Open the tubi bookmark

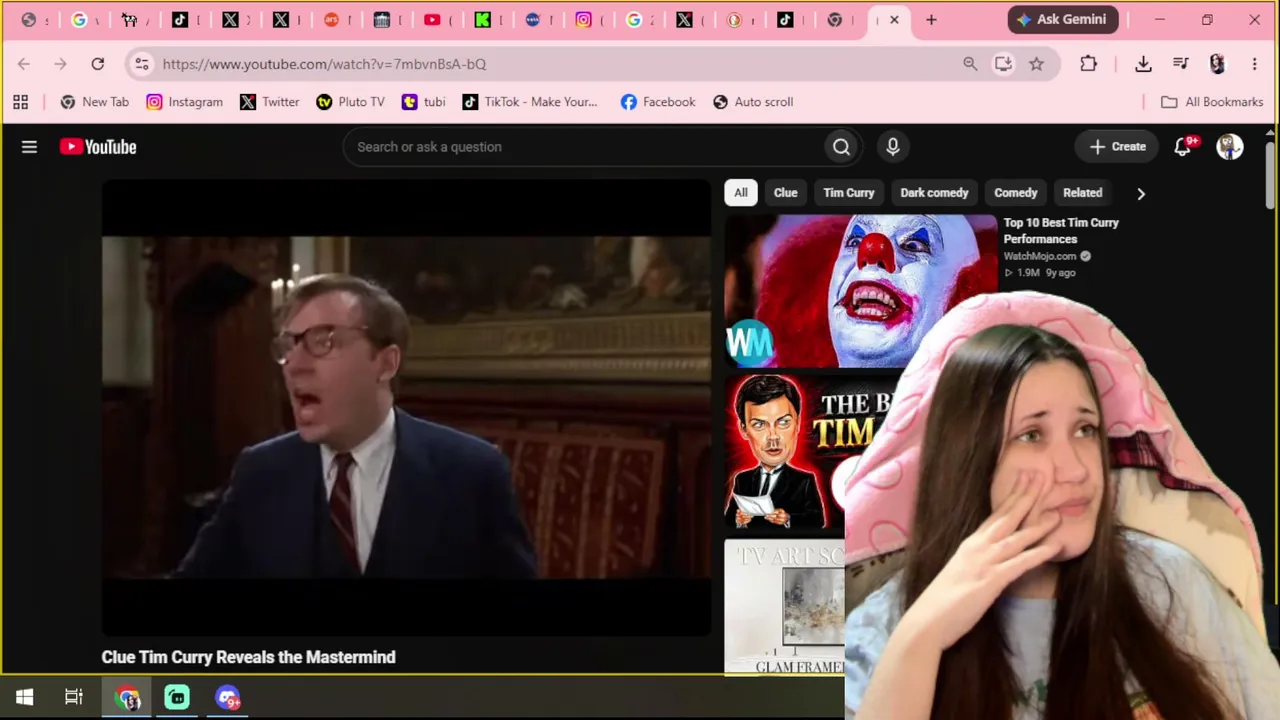click(423, 102)
